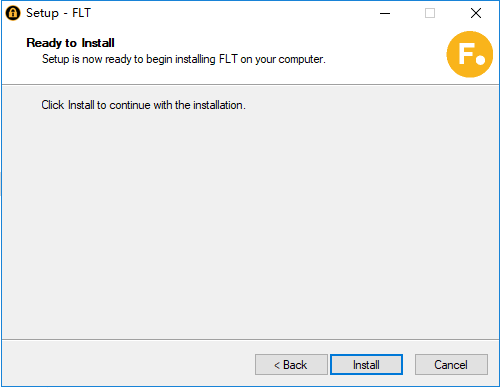The height and width of the screenshot is (388, 500).
Task: Click the Install button
Action: coord(366,365)
